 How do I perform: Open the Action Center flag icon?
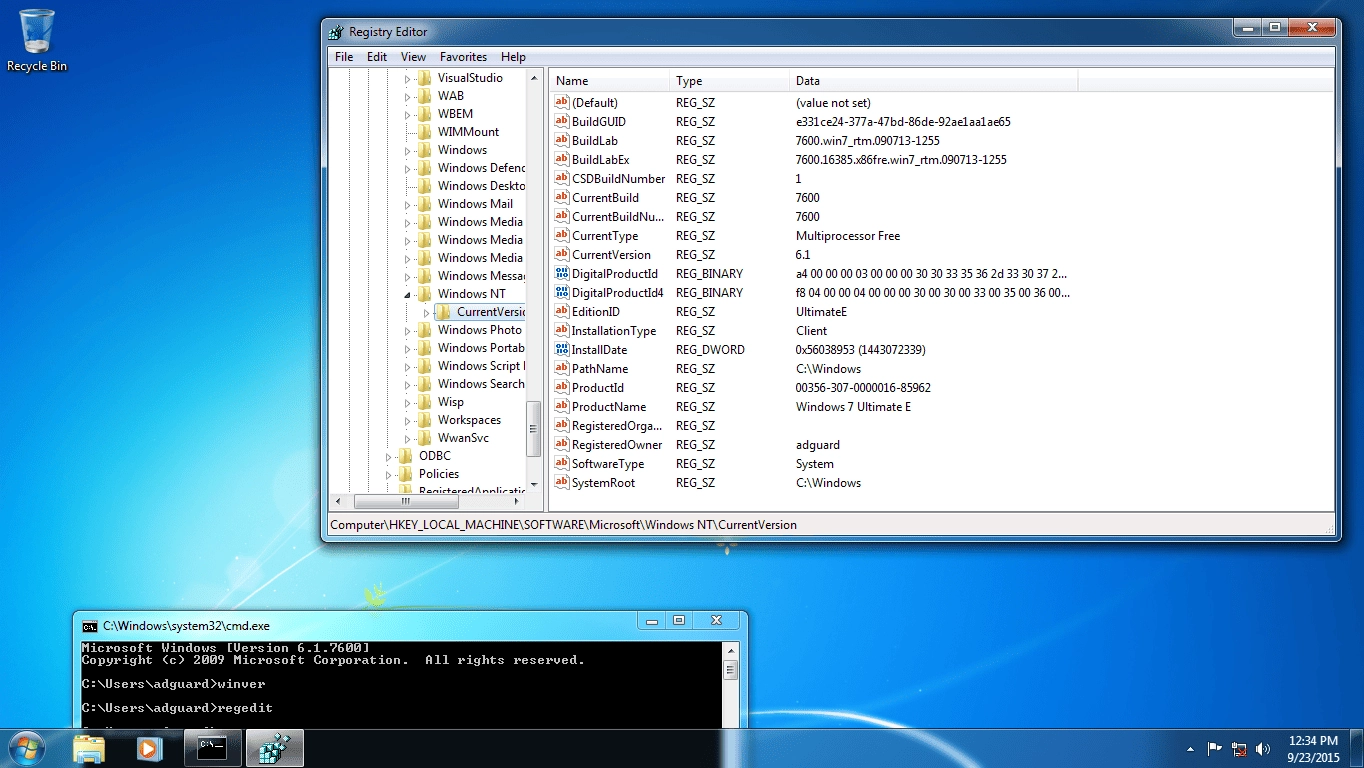[1215, 748]
